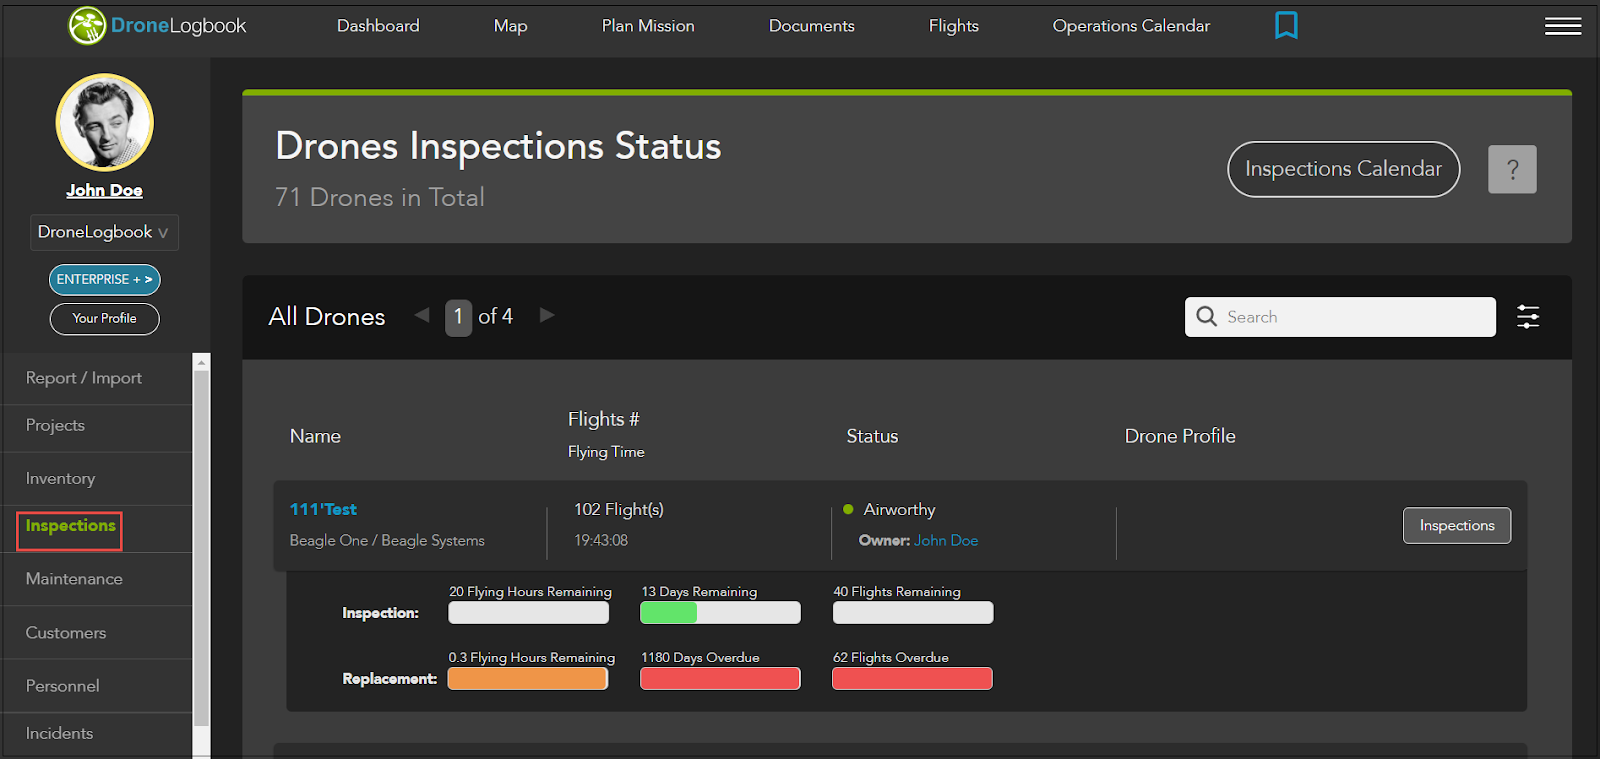Open the Plan Mission menu

(648, 26)
